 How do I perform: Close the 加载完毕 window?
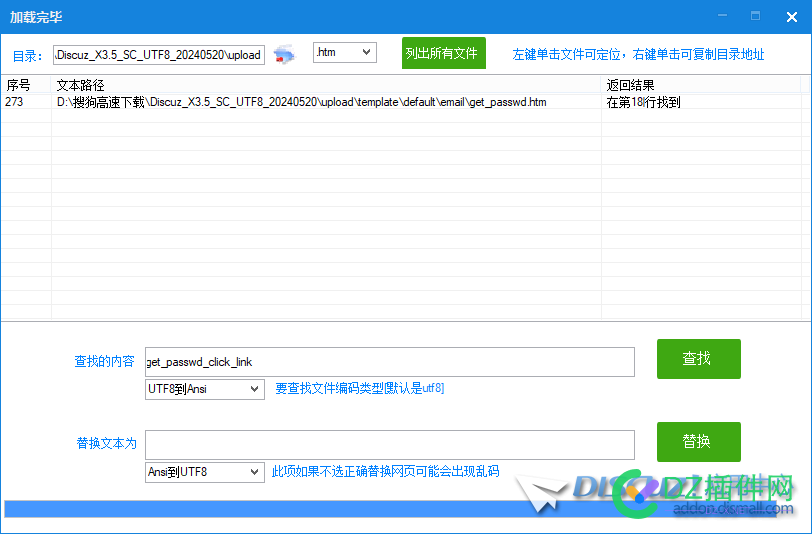(x=792, y=17)
